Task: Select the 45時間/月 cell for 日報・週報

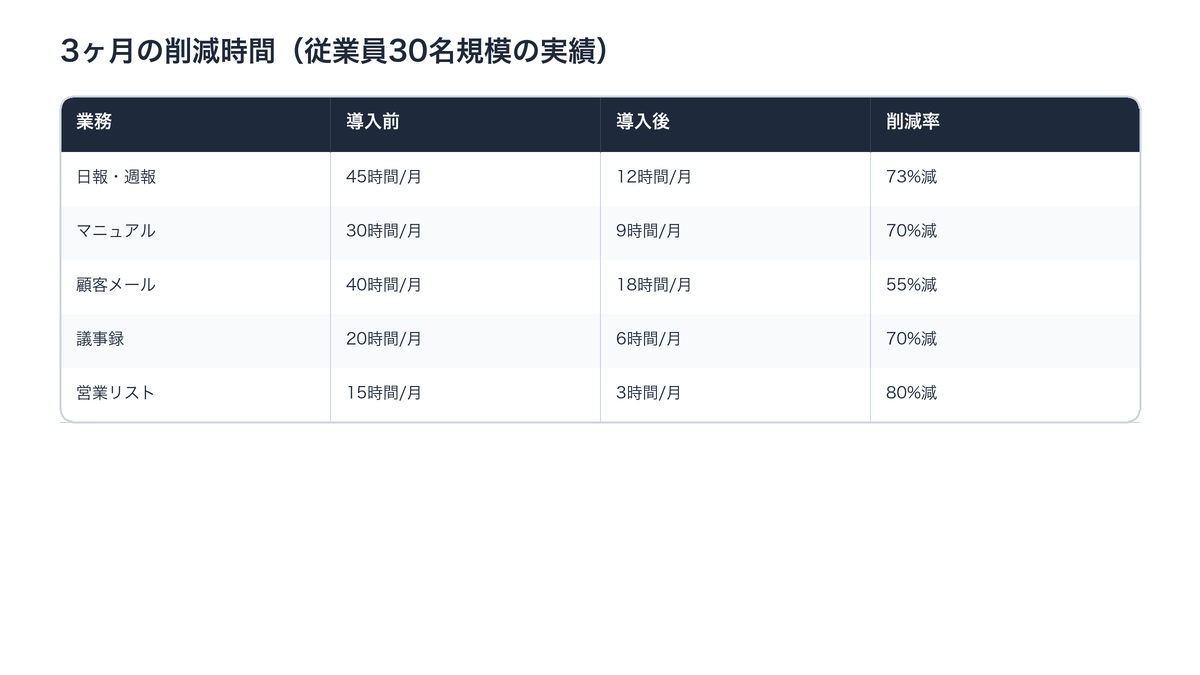Action: [383, 178]
